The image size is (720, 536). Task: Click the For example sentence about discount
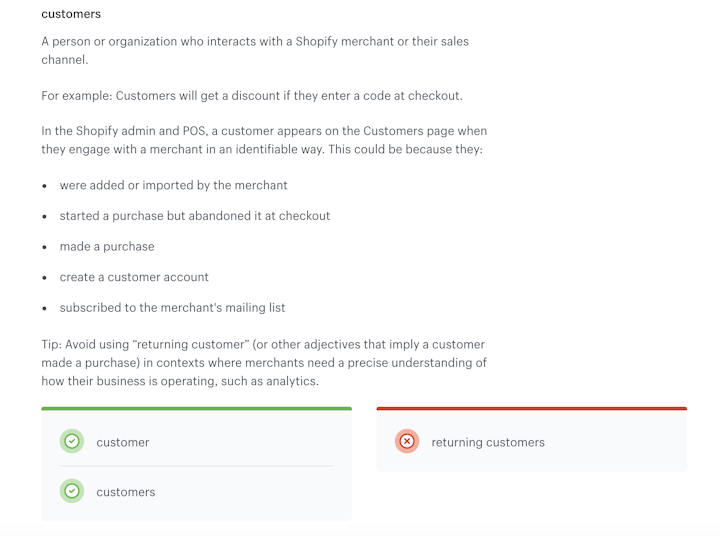[x=252, y=96]
